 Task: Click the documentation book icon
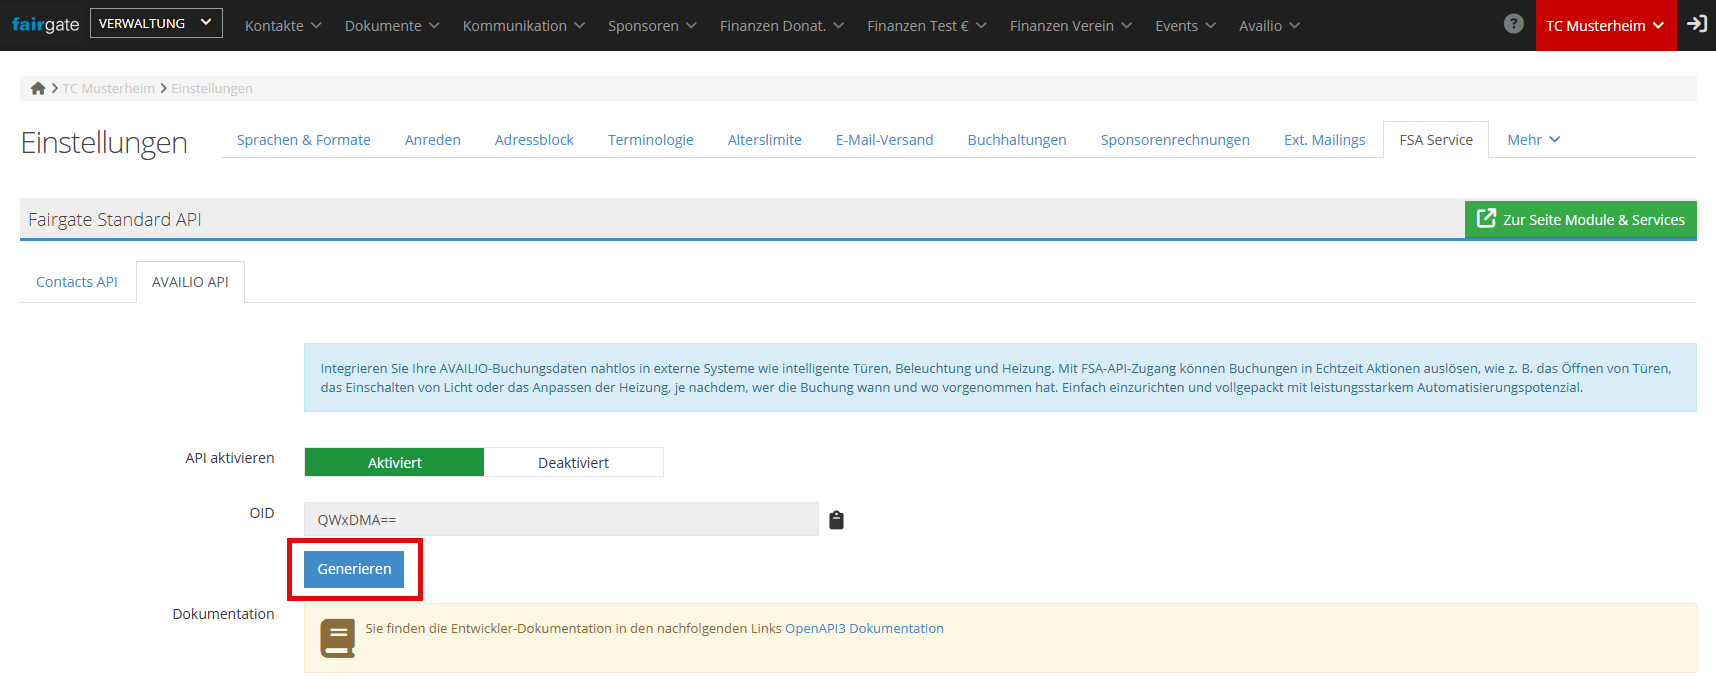[337, 638]
